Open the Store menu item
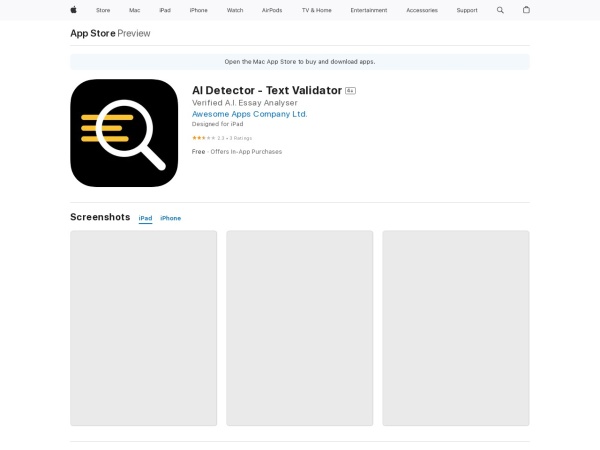Image resolution: width=600 pixels, height=450 pixels. click(103, 10)
